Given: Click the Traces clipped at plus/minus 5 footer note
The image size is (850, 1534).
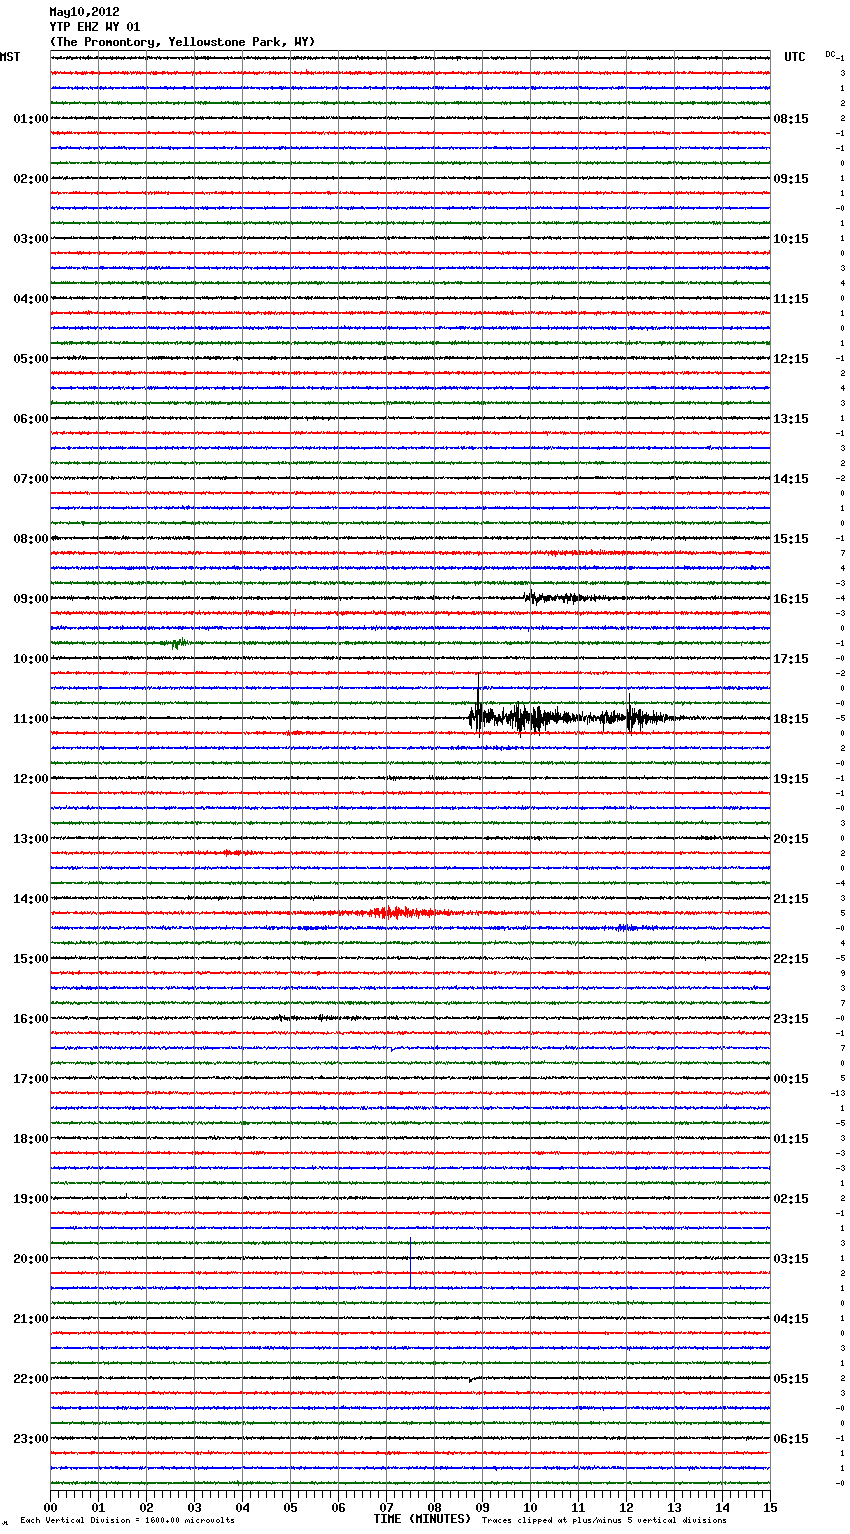Looking at the screenshot, I should (x=604, y=1521).
